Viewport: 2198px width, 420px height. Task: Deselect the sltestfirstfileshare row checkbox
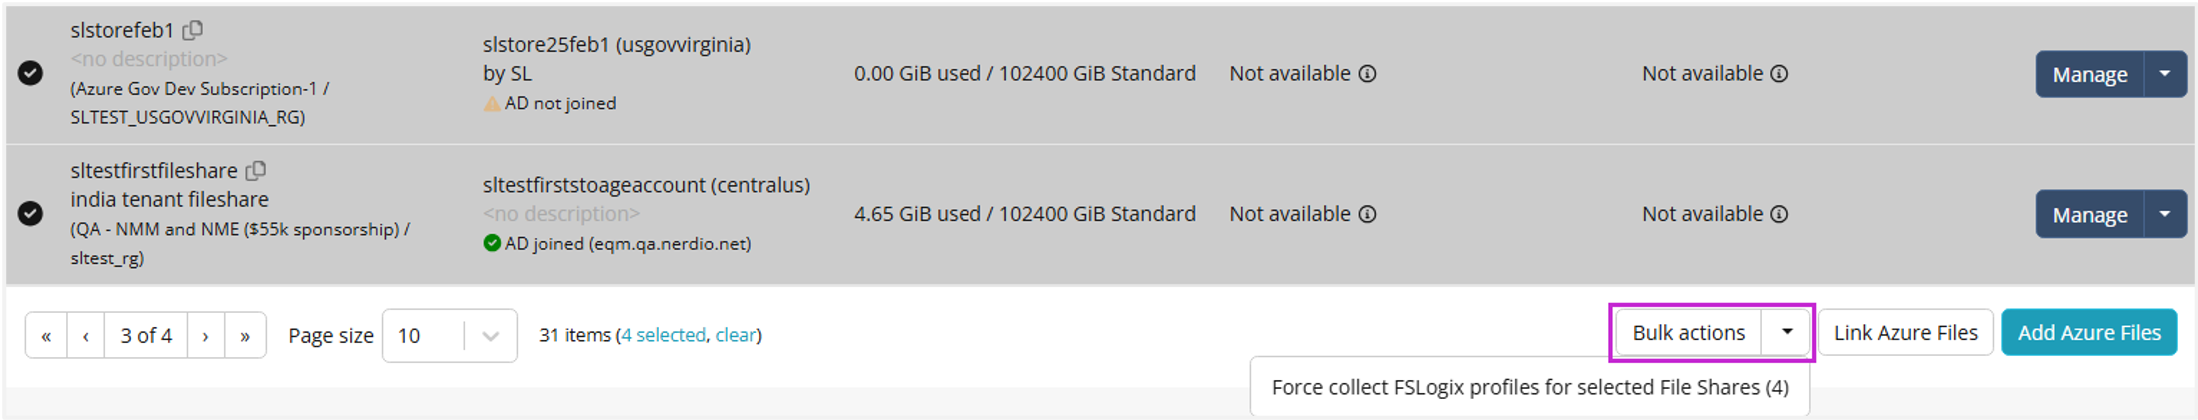click(x=30, y=213)
